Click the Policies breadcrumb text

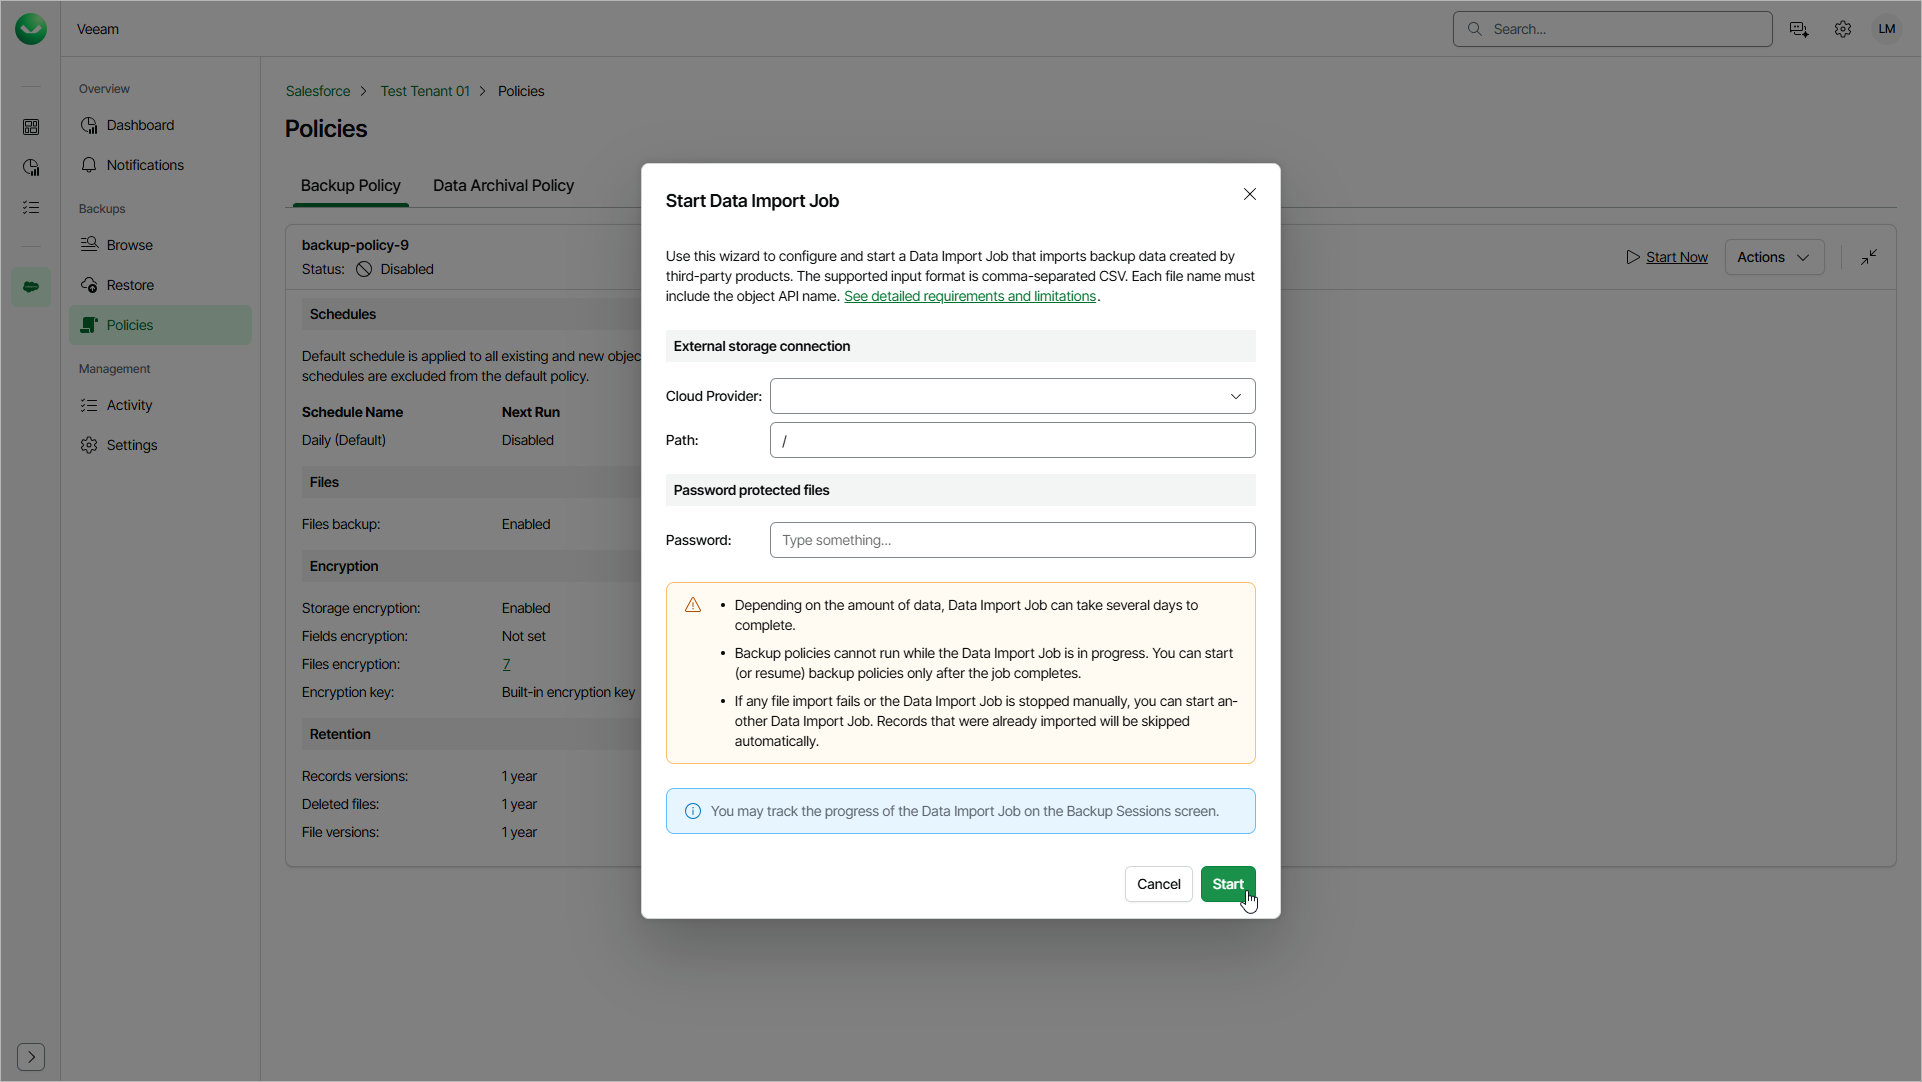(x=521, y=91)
